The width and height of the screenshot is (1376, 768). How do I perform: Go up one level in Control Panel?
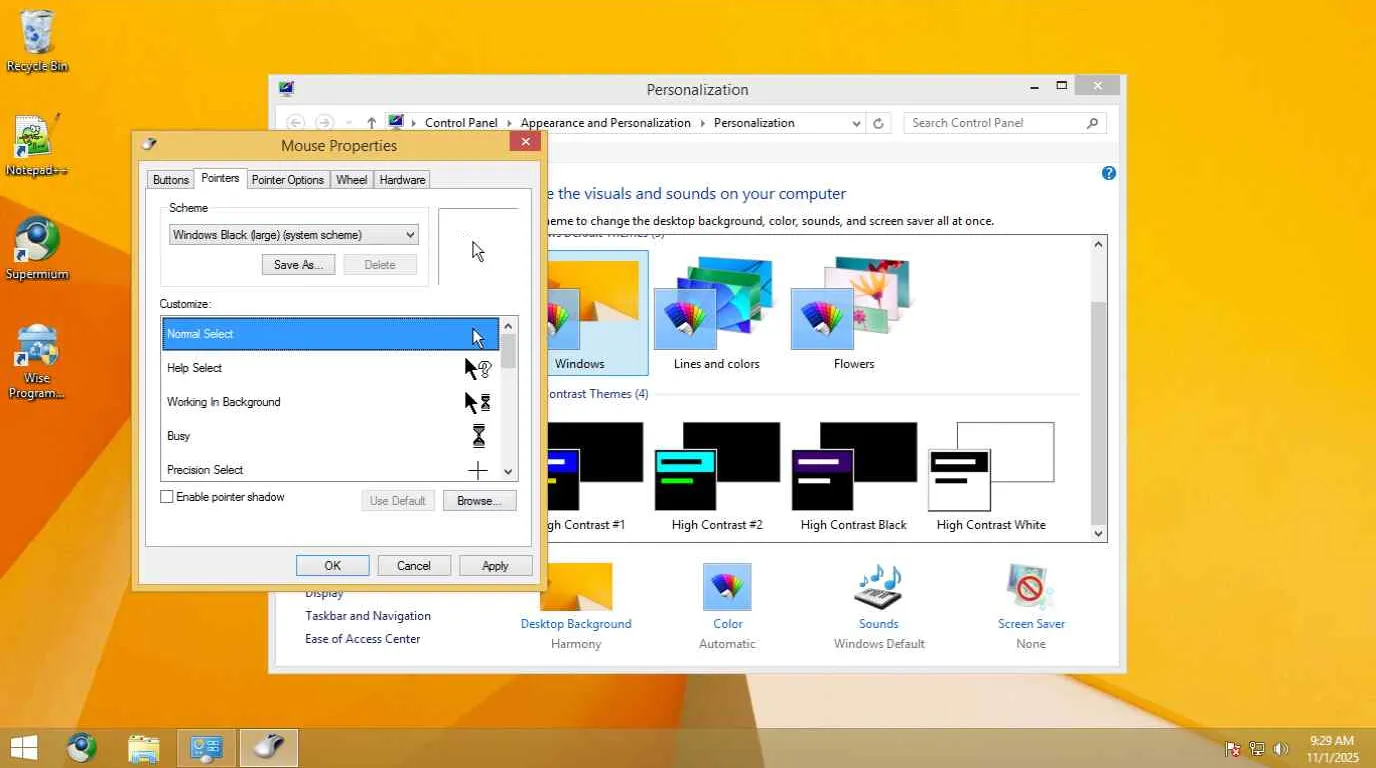[371, 123]
